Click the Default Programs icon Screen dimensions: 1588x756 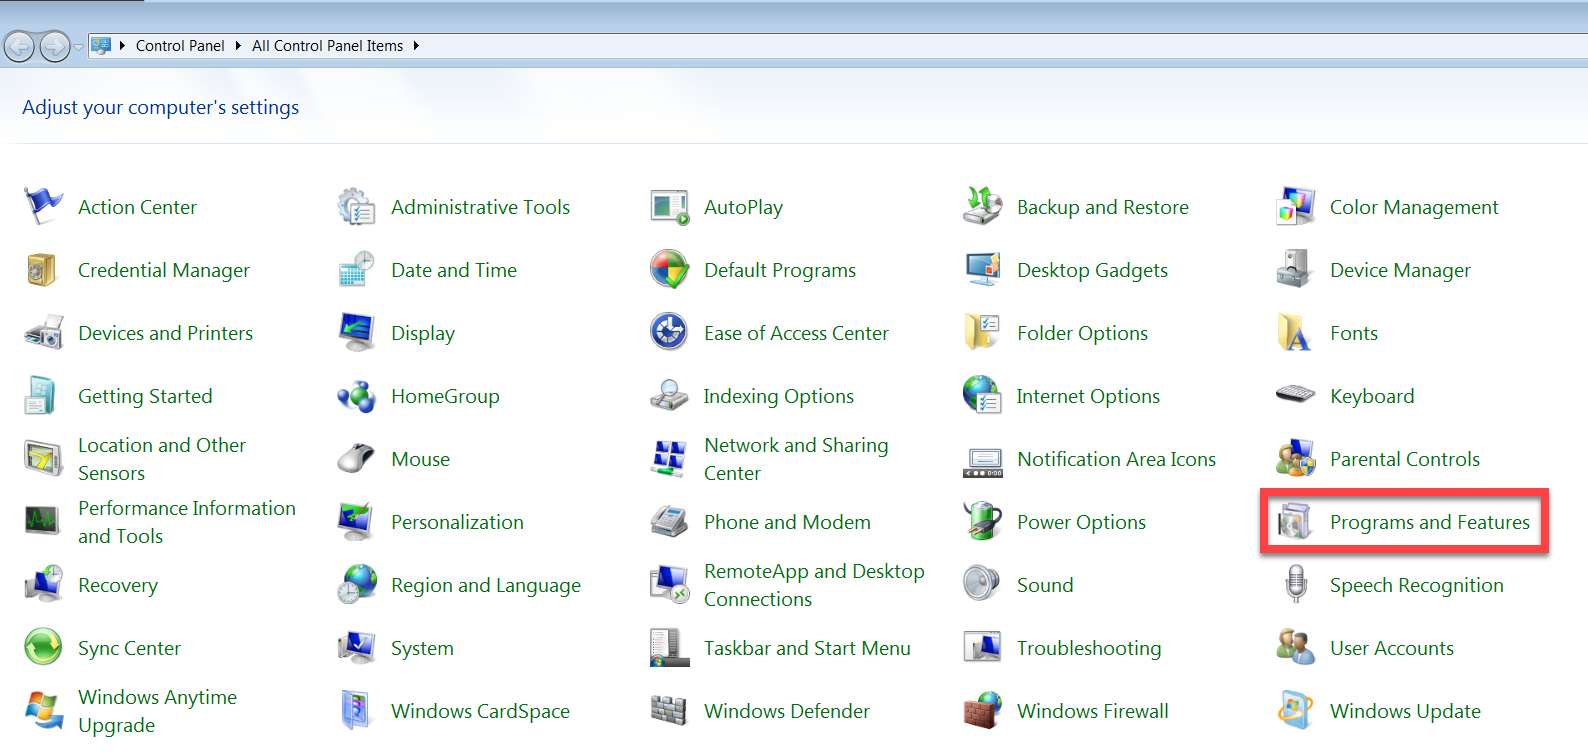coord(669,269)
